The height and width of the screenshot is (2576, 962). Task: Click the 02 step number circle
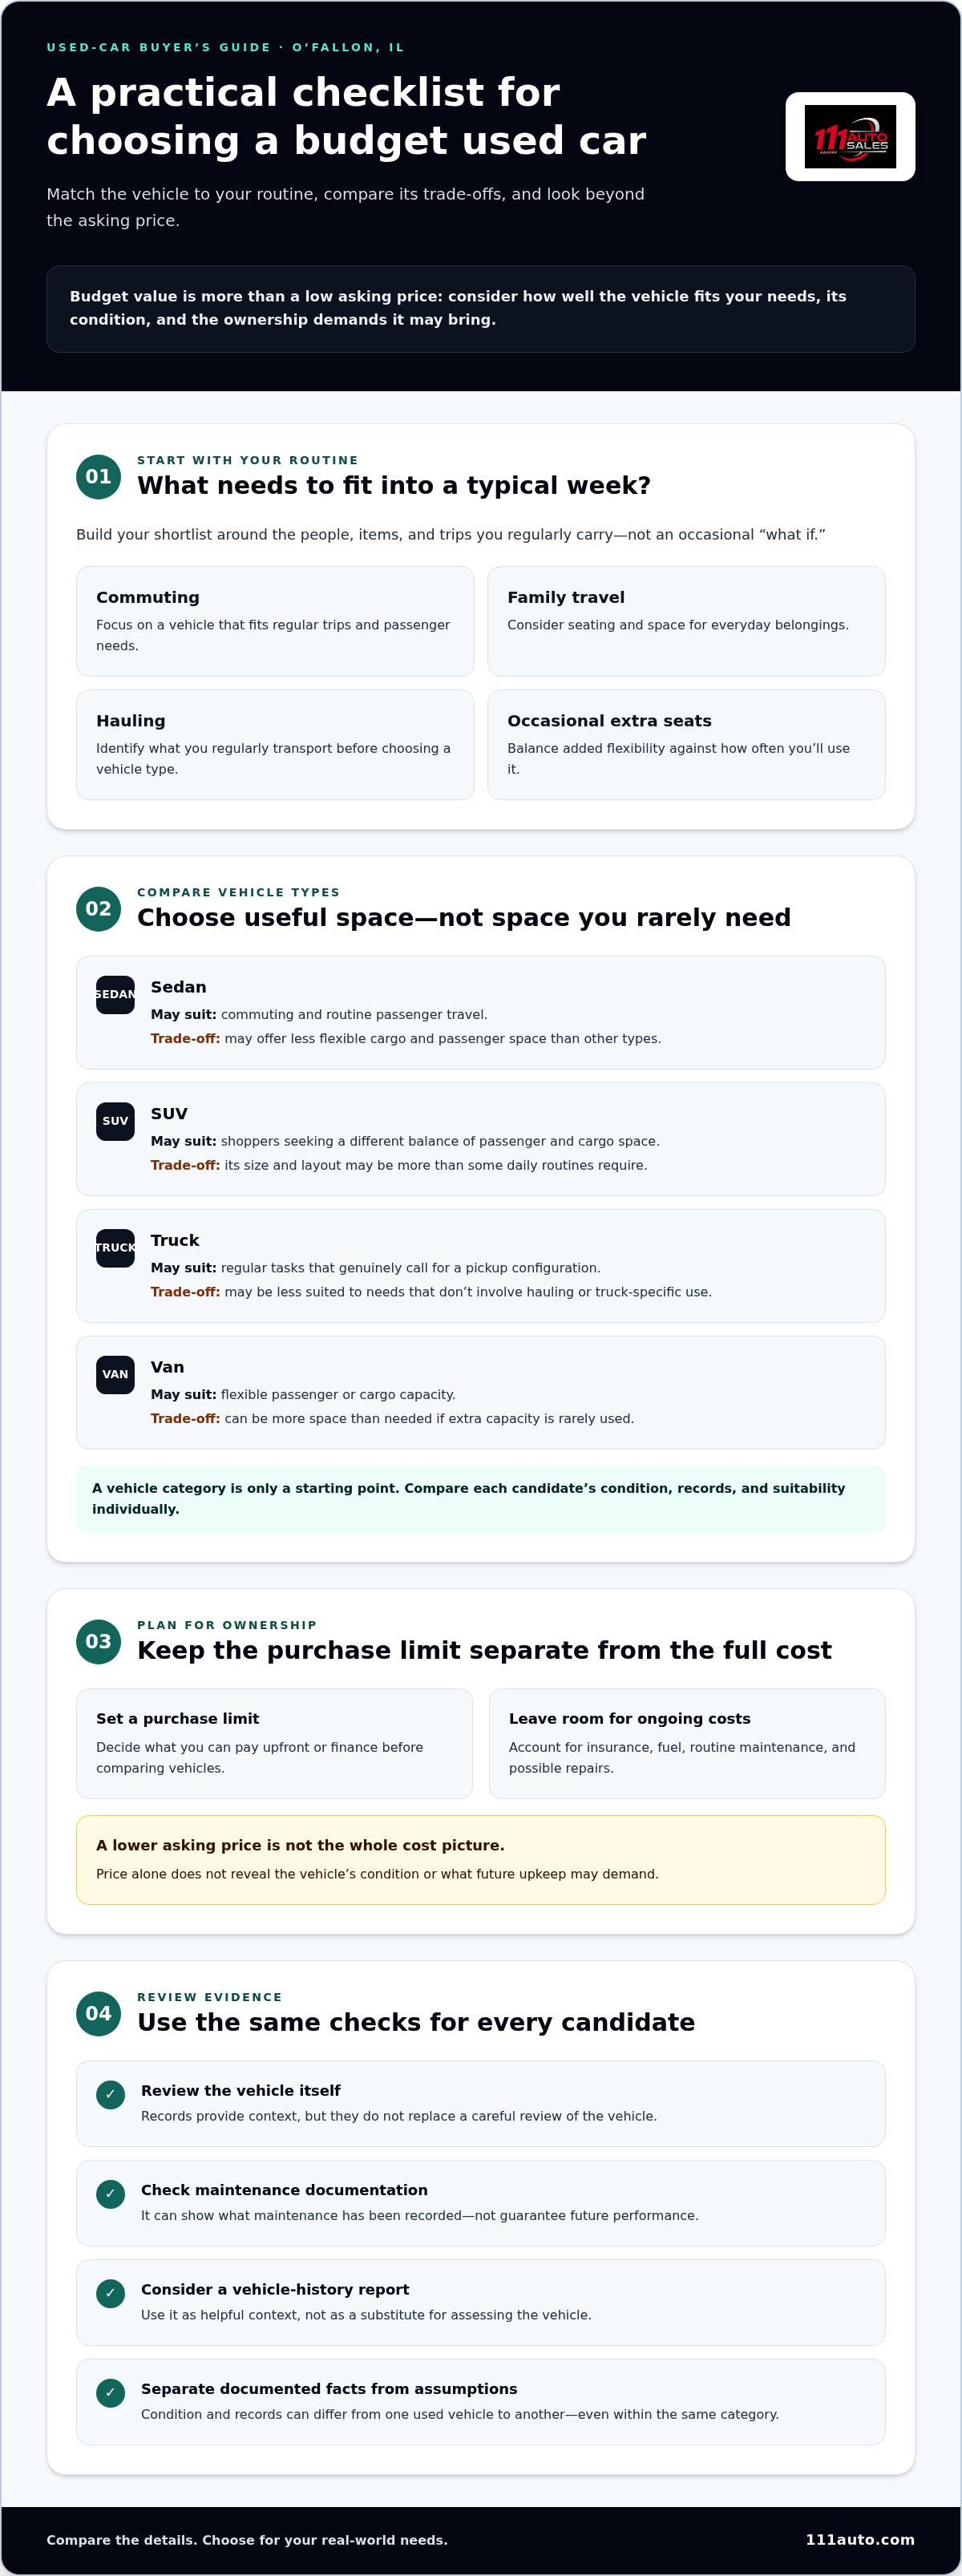98,908
